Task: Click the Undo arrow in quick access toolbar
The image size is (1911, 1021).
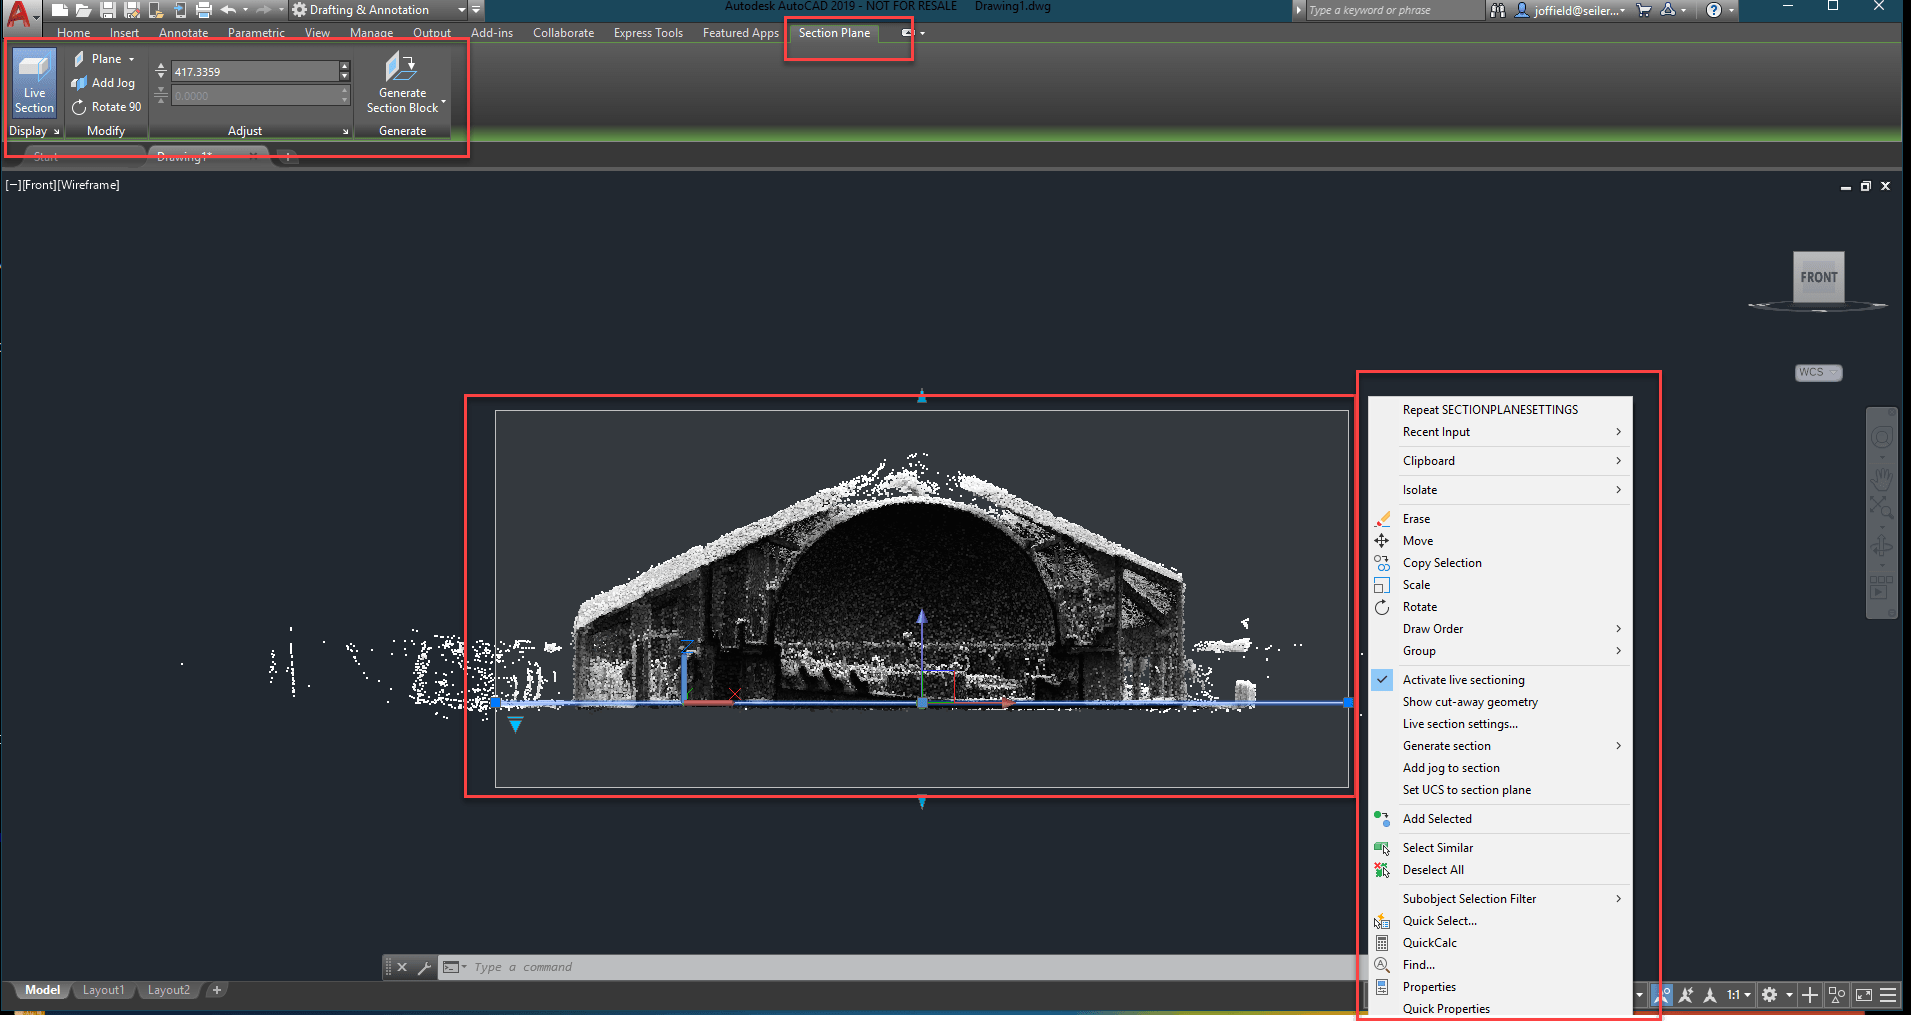Action: pyautogui.click(x=228, y=10)
